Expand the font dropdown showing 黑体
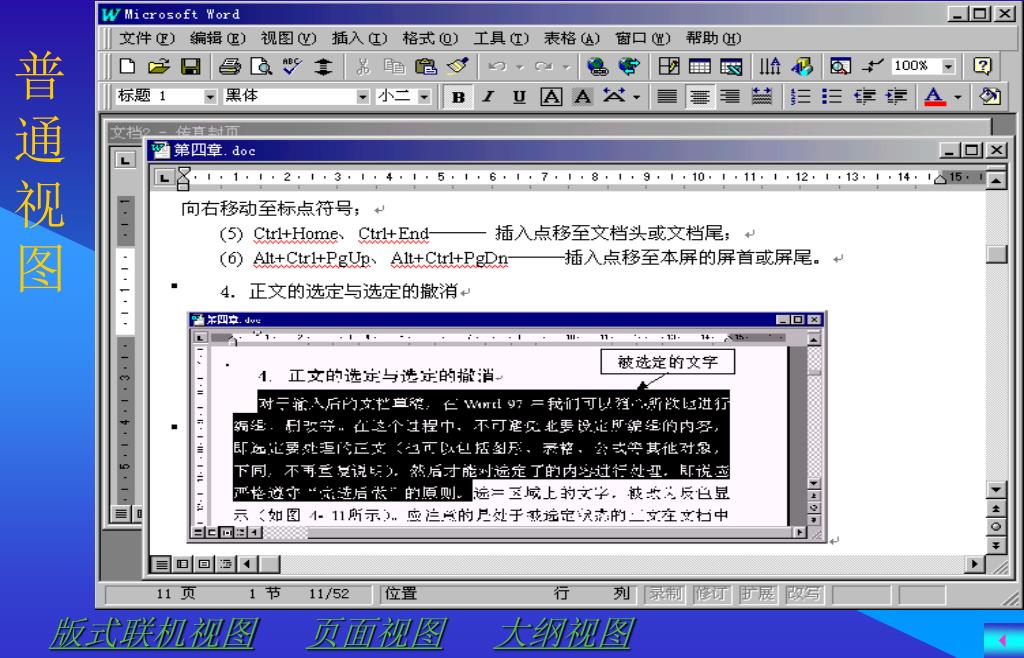Viewport: 1024px width, 658px height. [x=362, y=97]
